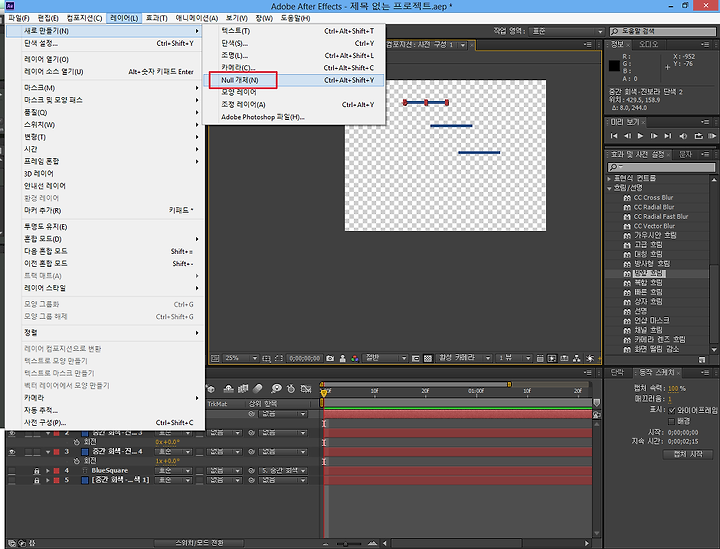Show BlueSquare layer via its visibility box

point(12,471)
